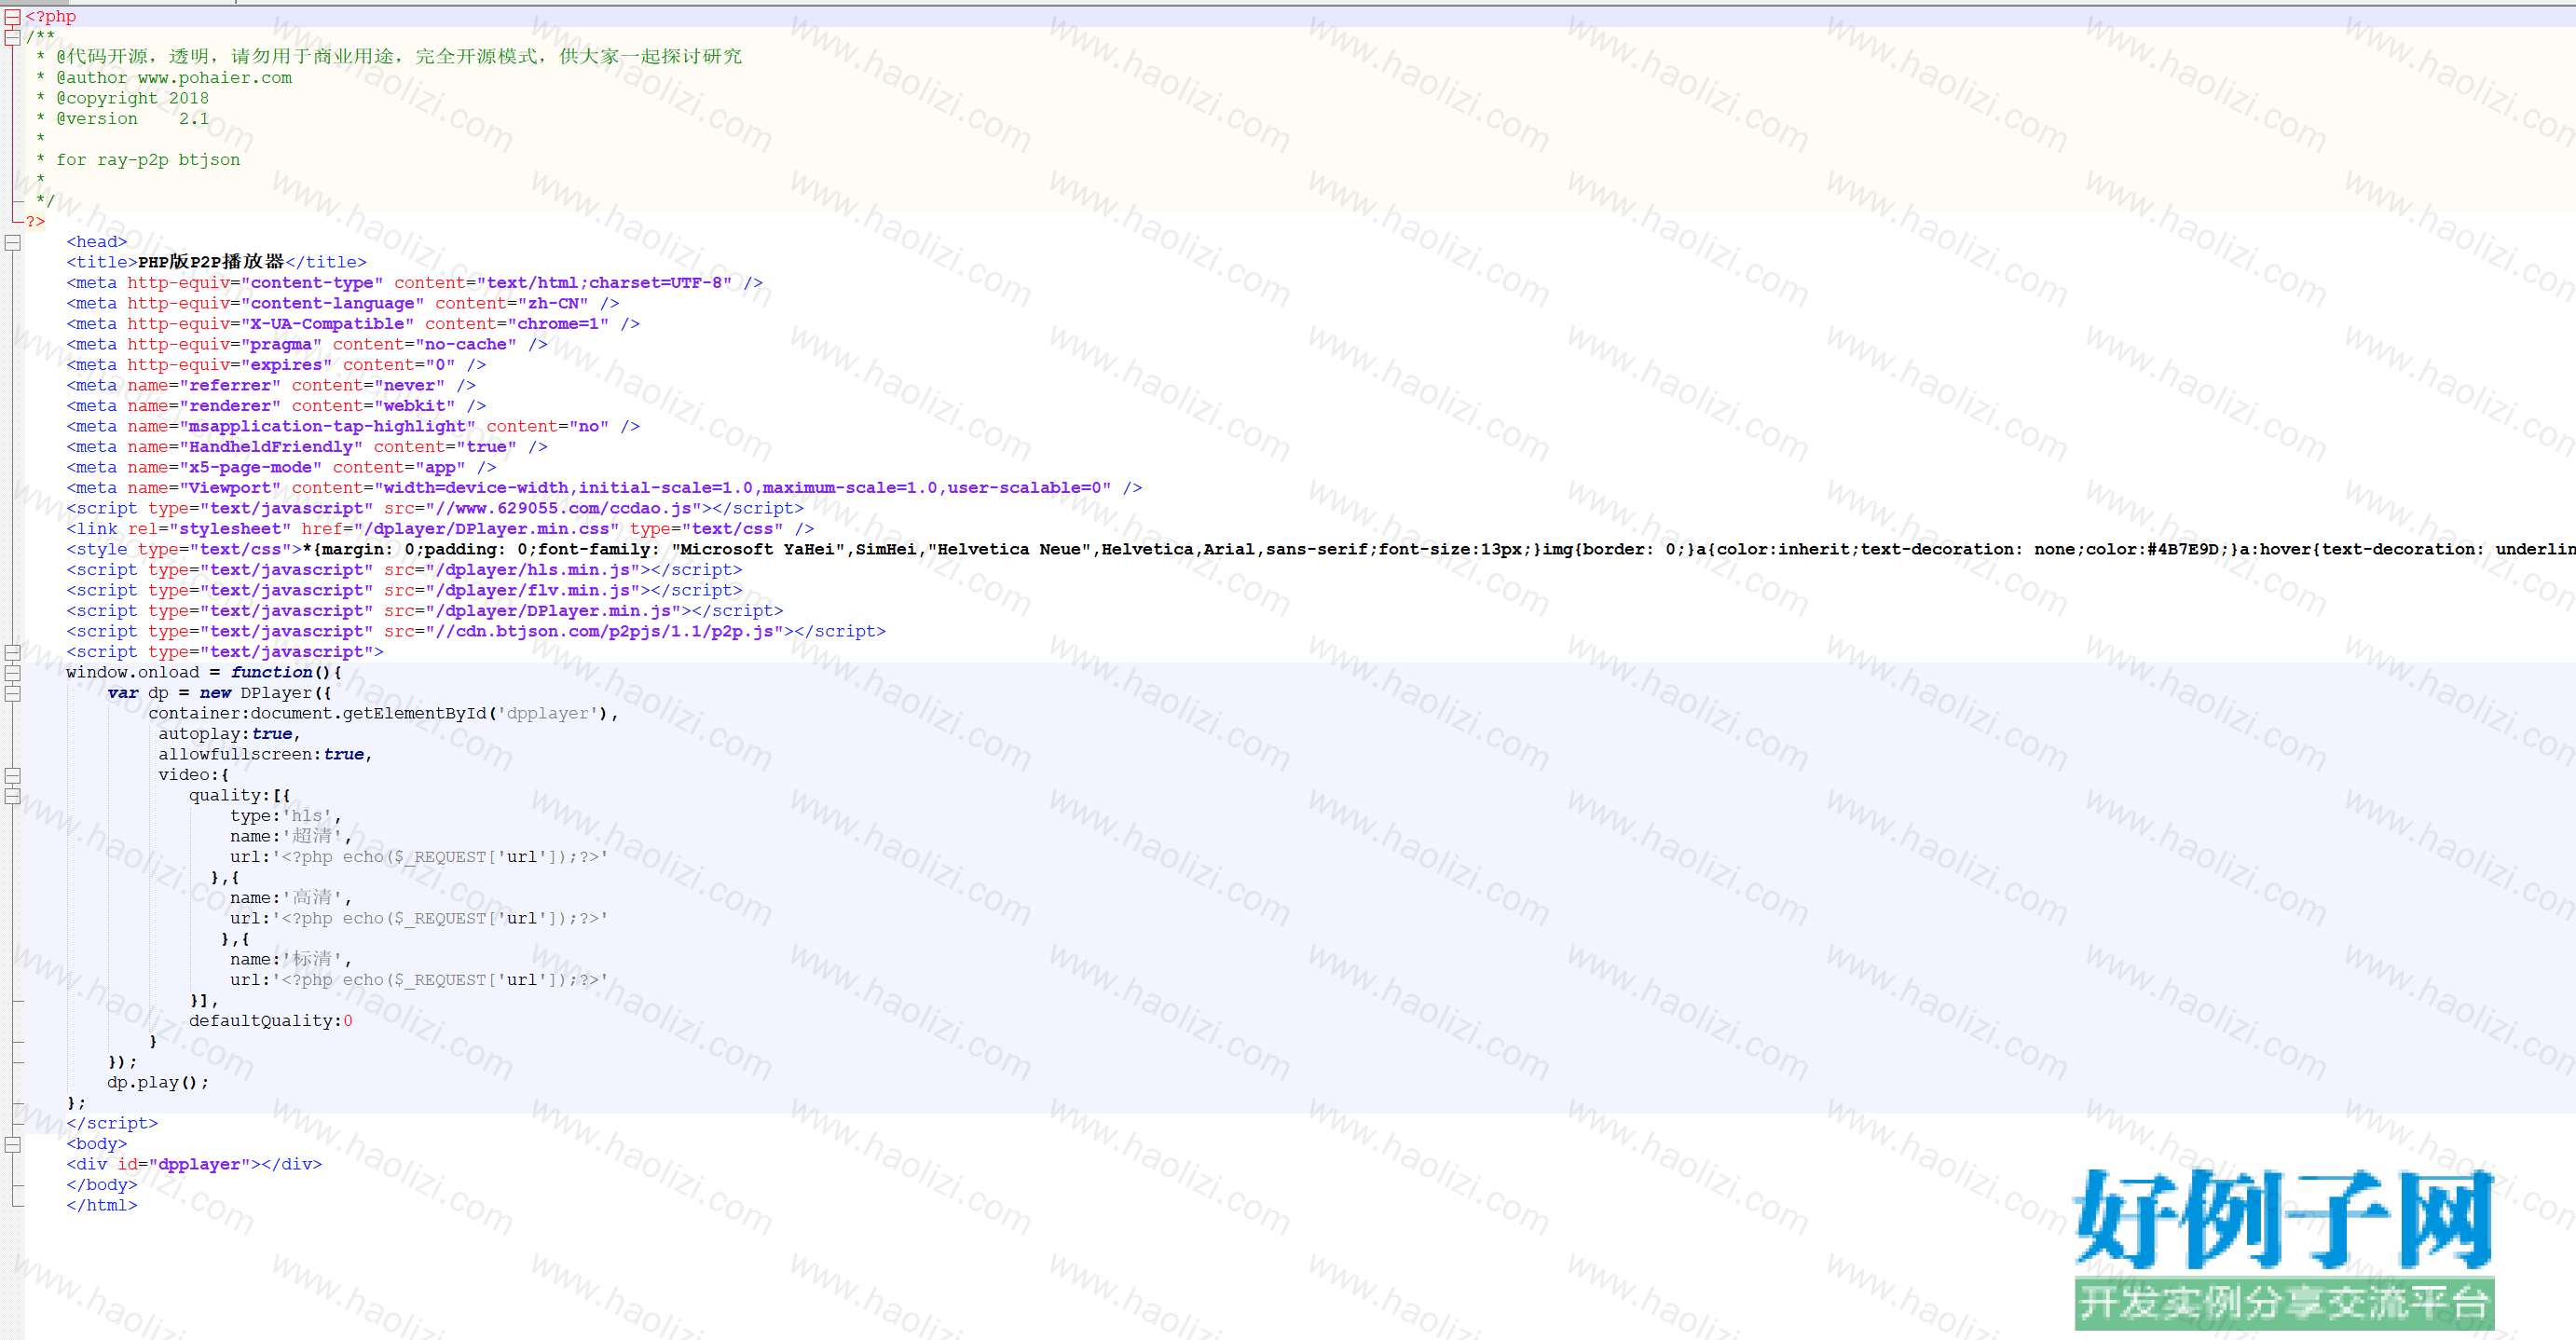Collapse the window.onload function fold marker

tap(12, 673)
